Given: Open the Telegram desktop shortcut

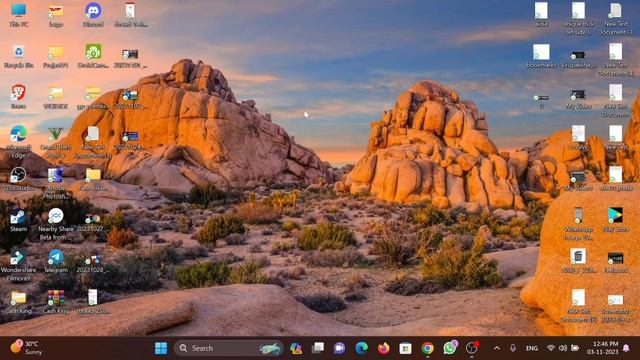Looking at the screenshot, I should click(56, 261).
